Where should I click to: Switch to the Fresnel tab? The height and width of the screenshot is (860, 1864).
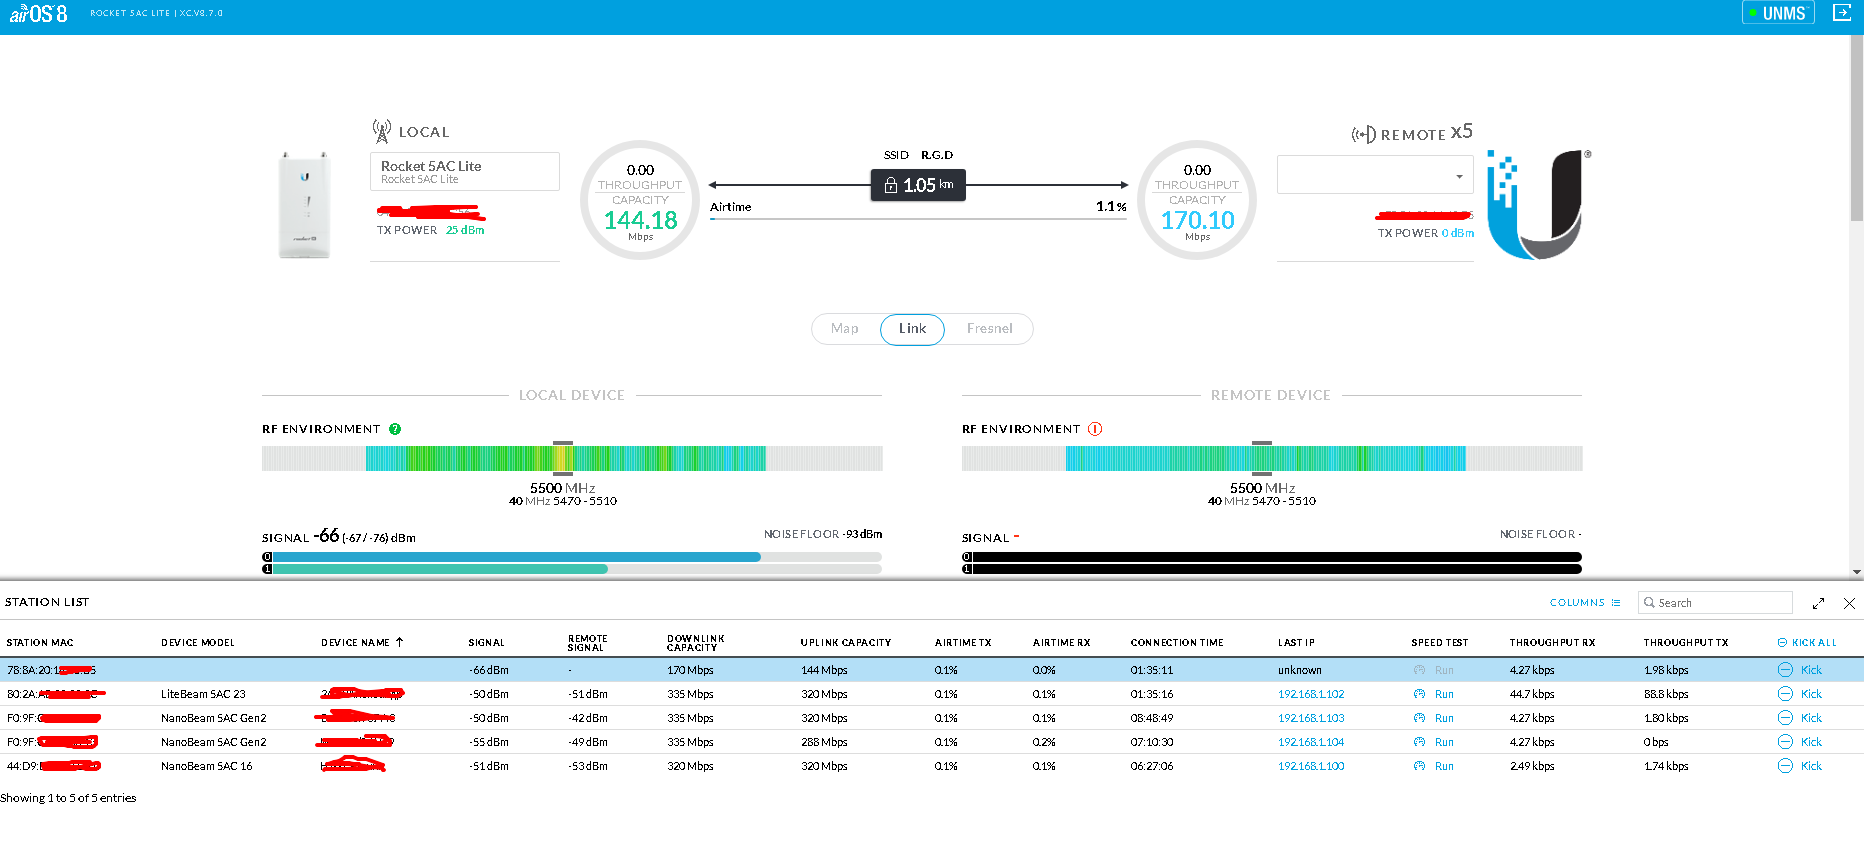click(989, 329)
